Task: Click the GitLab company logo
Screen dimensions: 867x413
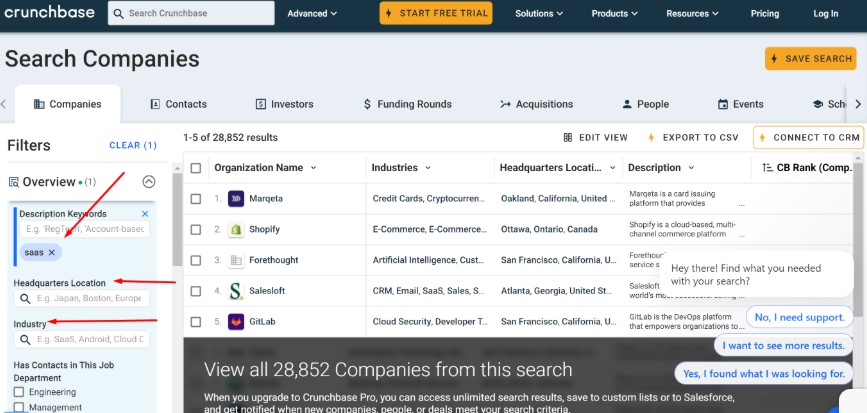Action: point(236,322)
